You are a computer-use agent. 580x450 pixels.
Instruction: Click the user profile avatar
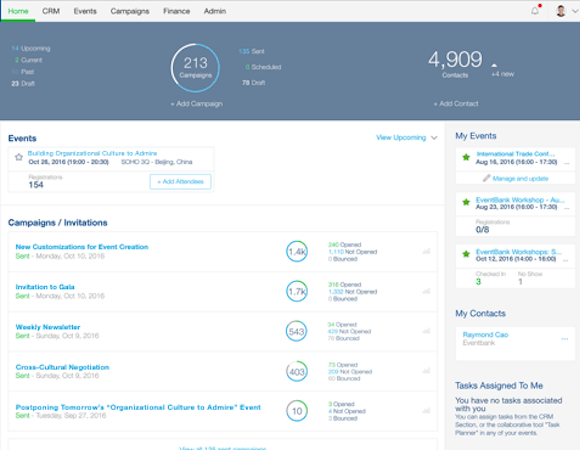[x=561, y=11]
